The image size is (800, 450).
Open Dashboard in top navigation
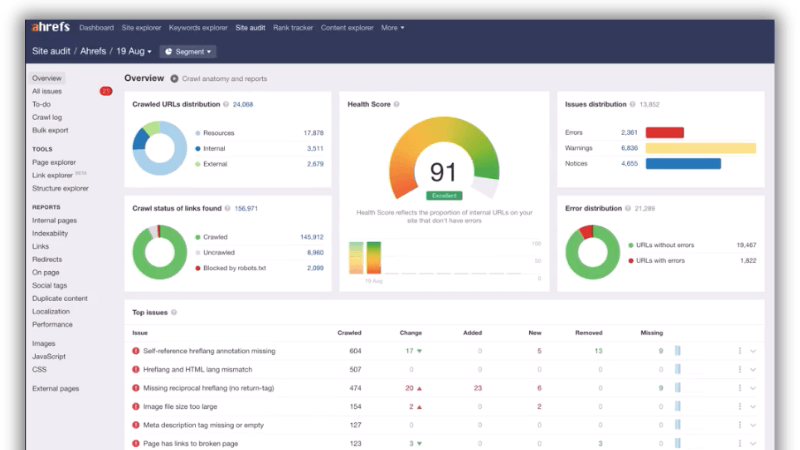96,28
